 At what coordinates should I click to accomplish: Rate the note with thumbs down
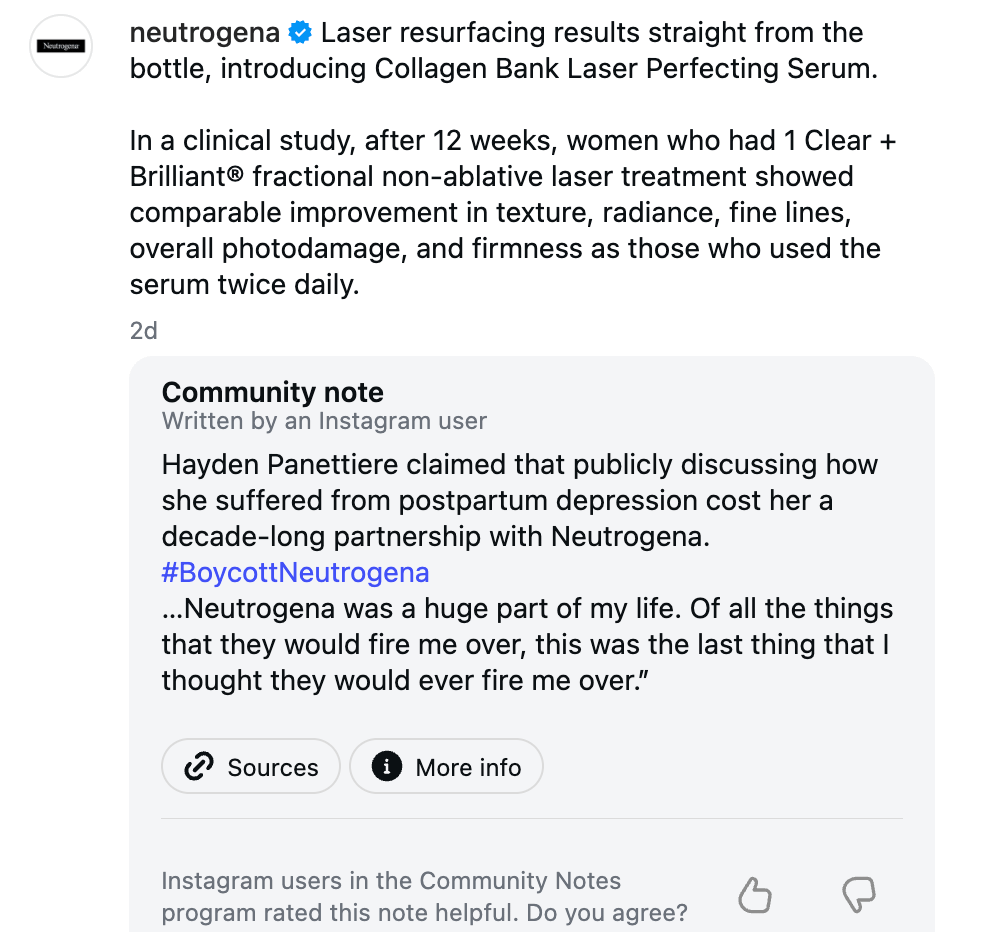click(x=859, y=895)
